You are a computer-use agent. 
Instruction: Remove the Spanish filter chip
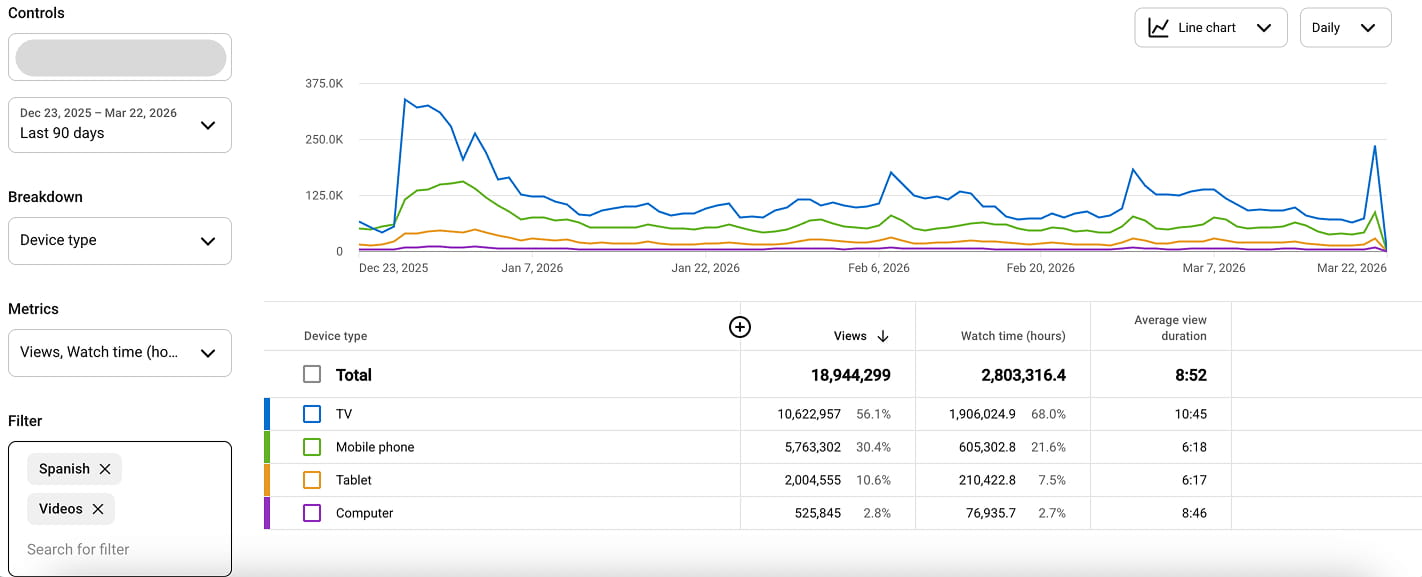107,469
